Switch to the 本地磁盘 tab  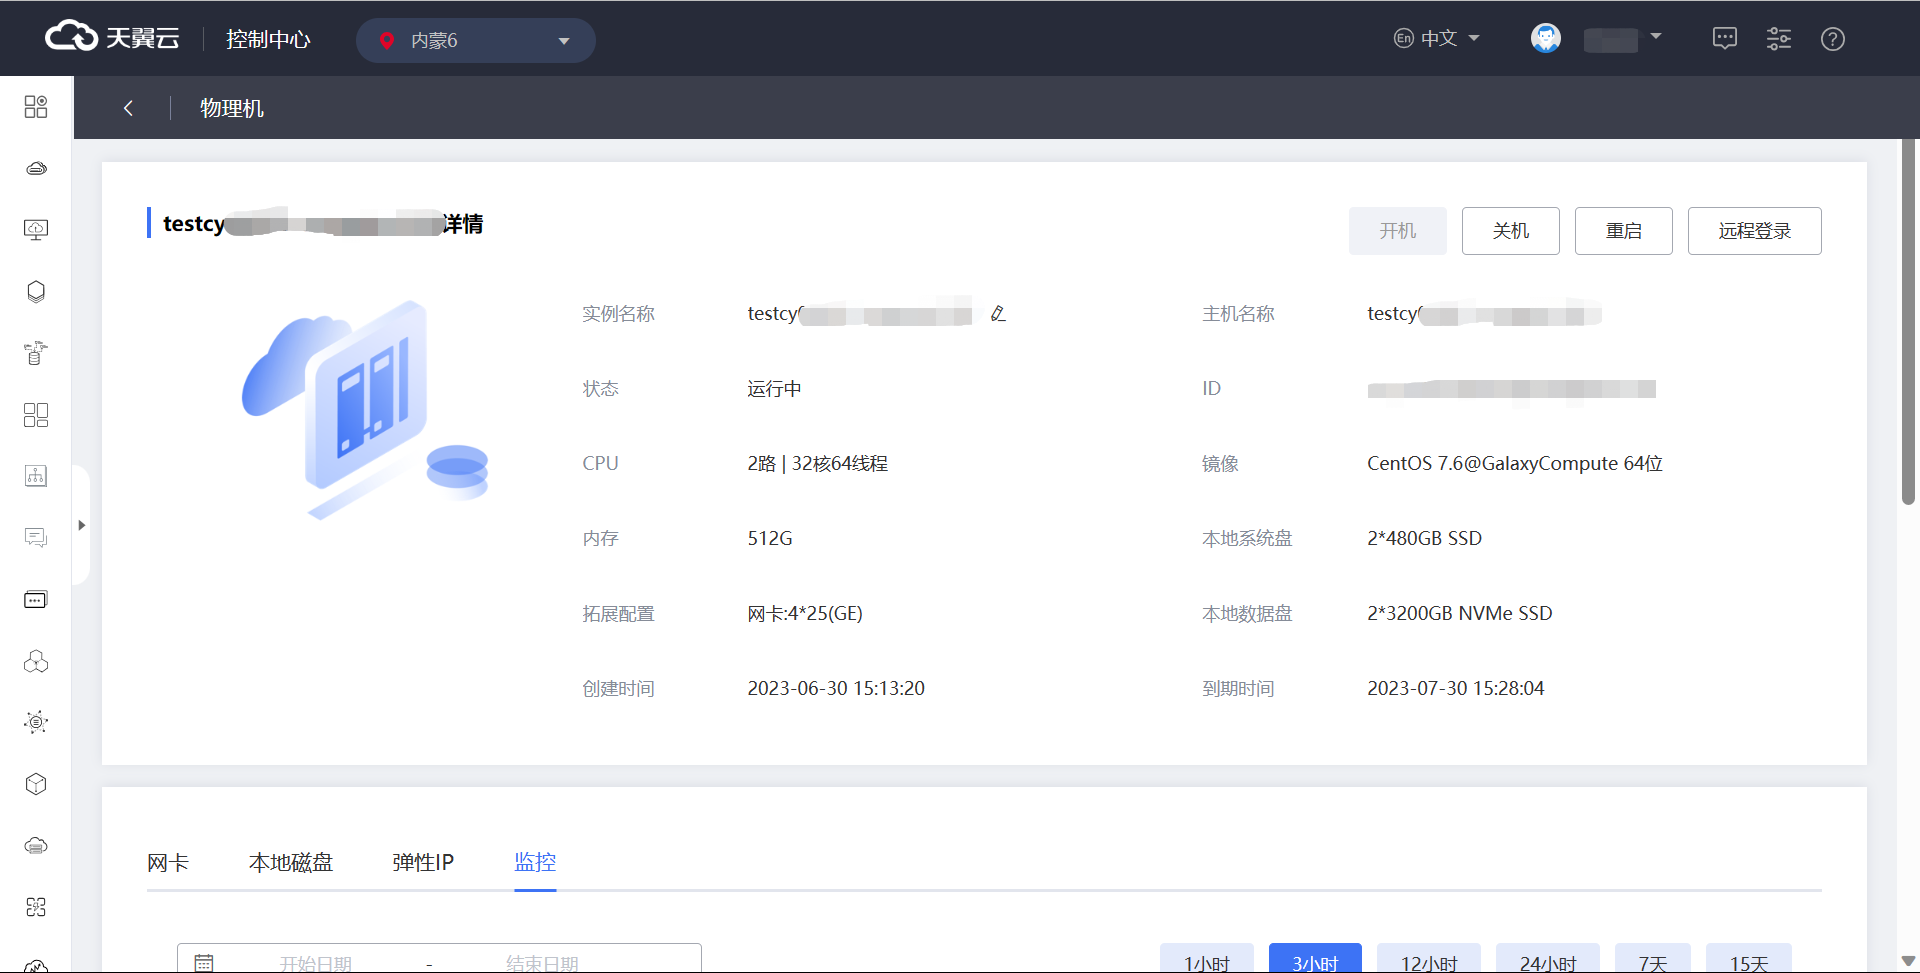click(x=290, y=862)
